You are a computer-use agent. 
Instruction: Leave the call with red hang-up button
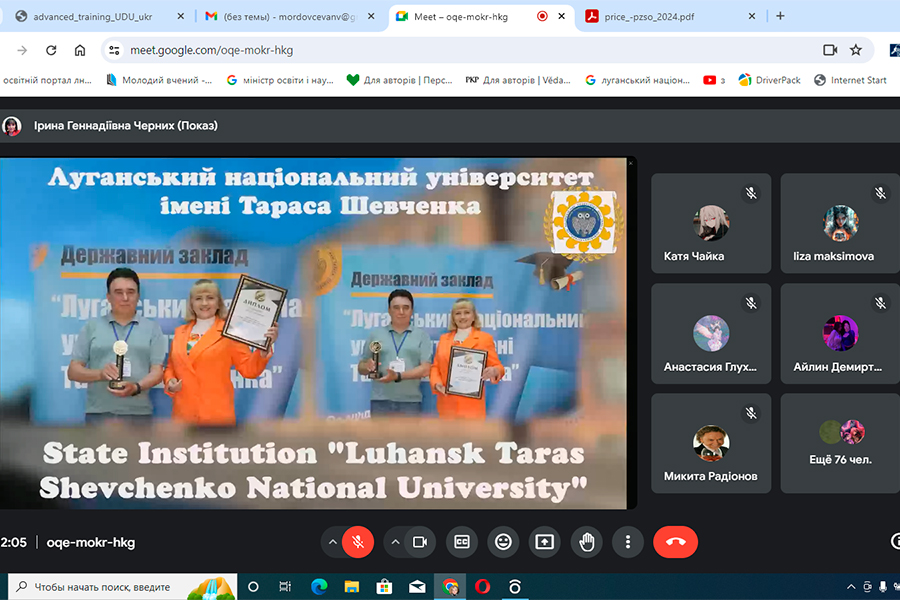676,542
